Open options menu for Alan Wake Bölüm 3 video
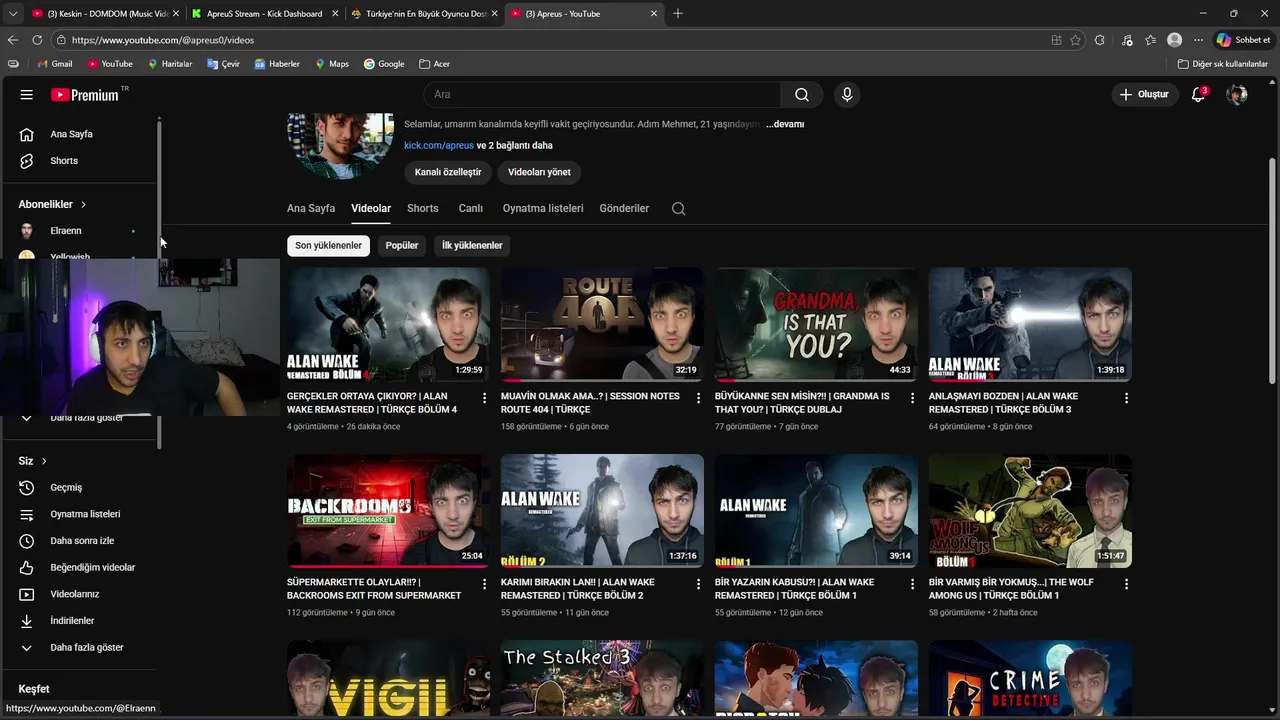Image resolution: width=1280 pixels, height=720 pixels. pos(1126,398)
